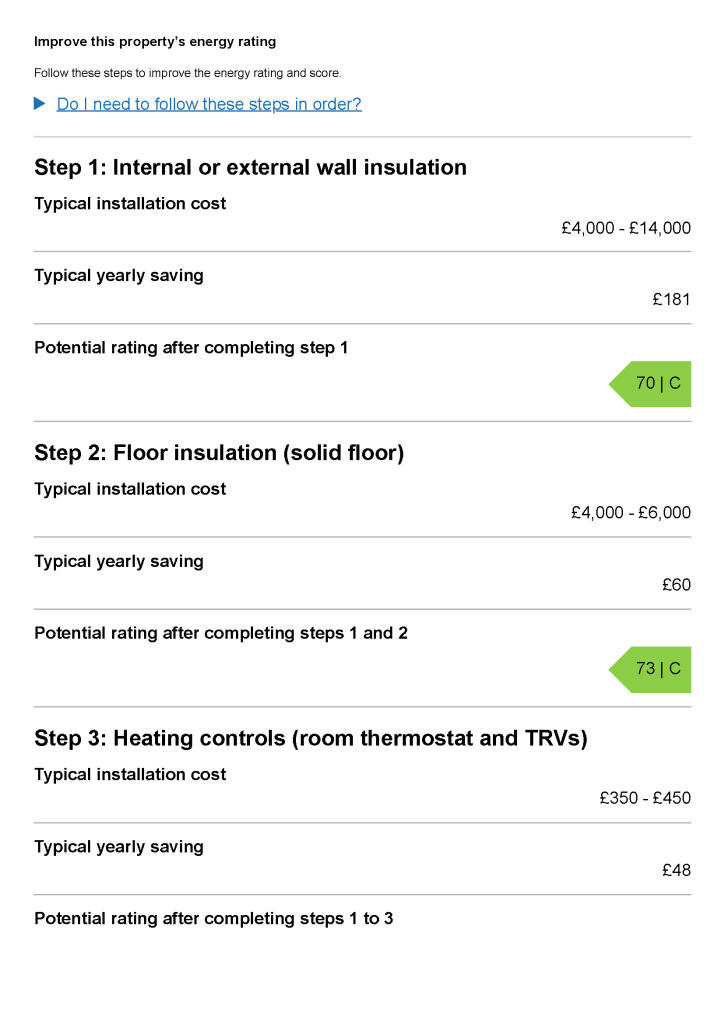Expand the blue disclosure triangle arrow
This screenshot has height=1024, width=725.
[x=40, y=104]
